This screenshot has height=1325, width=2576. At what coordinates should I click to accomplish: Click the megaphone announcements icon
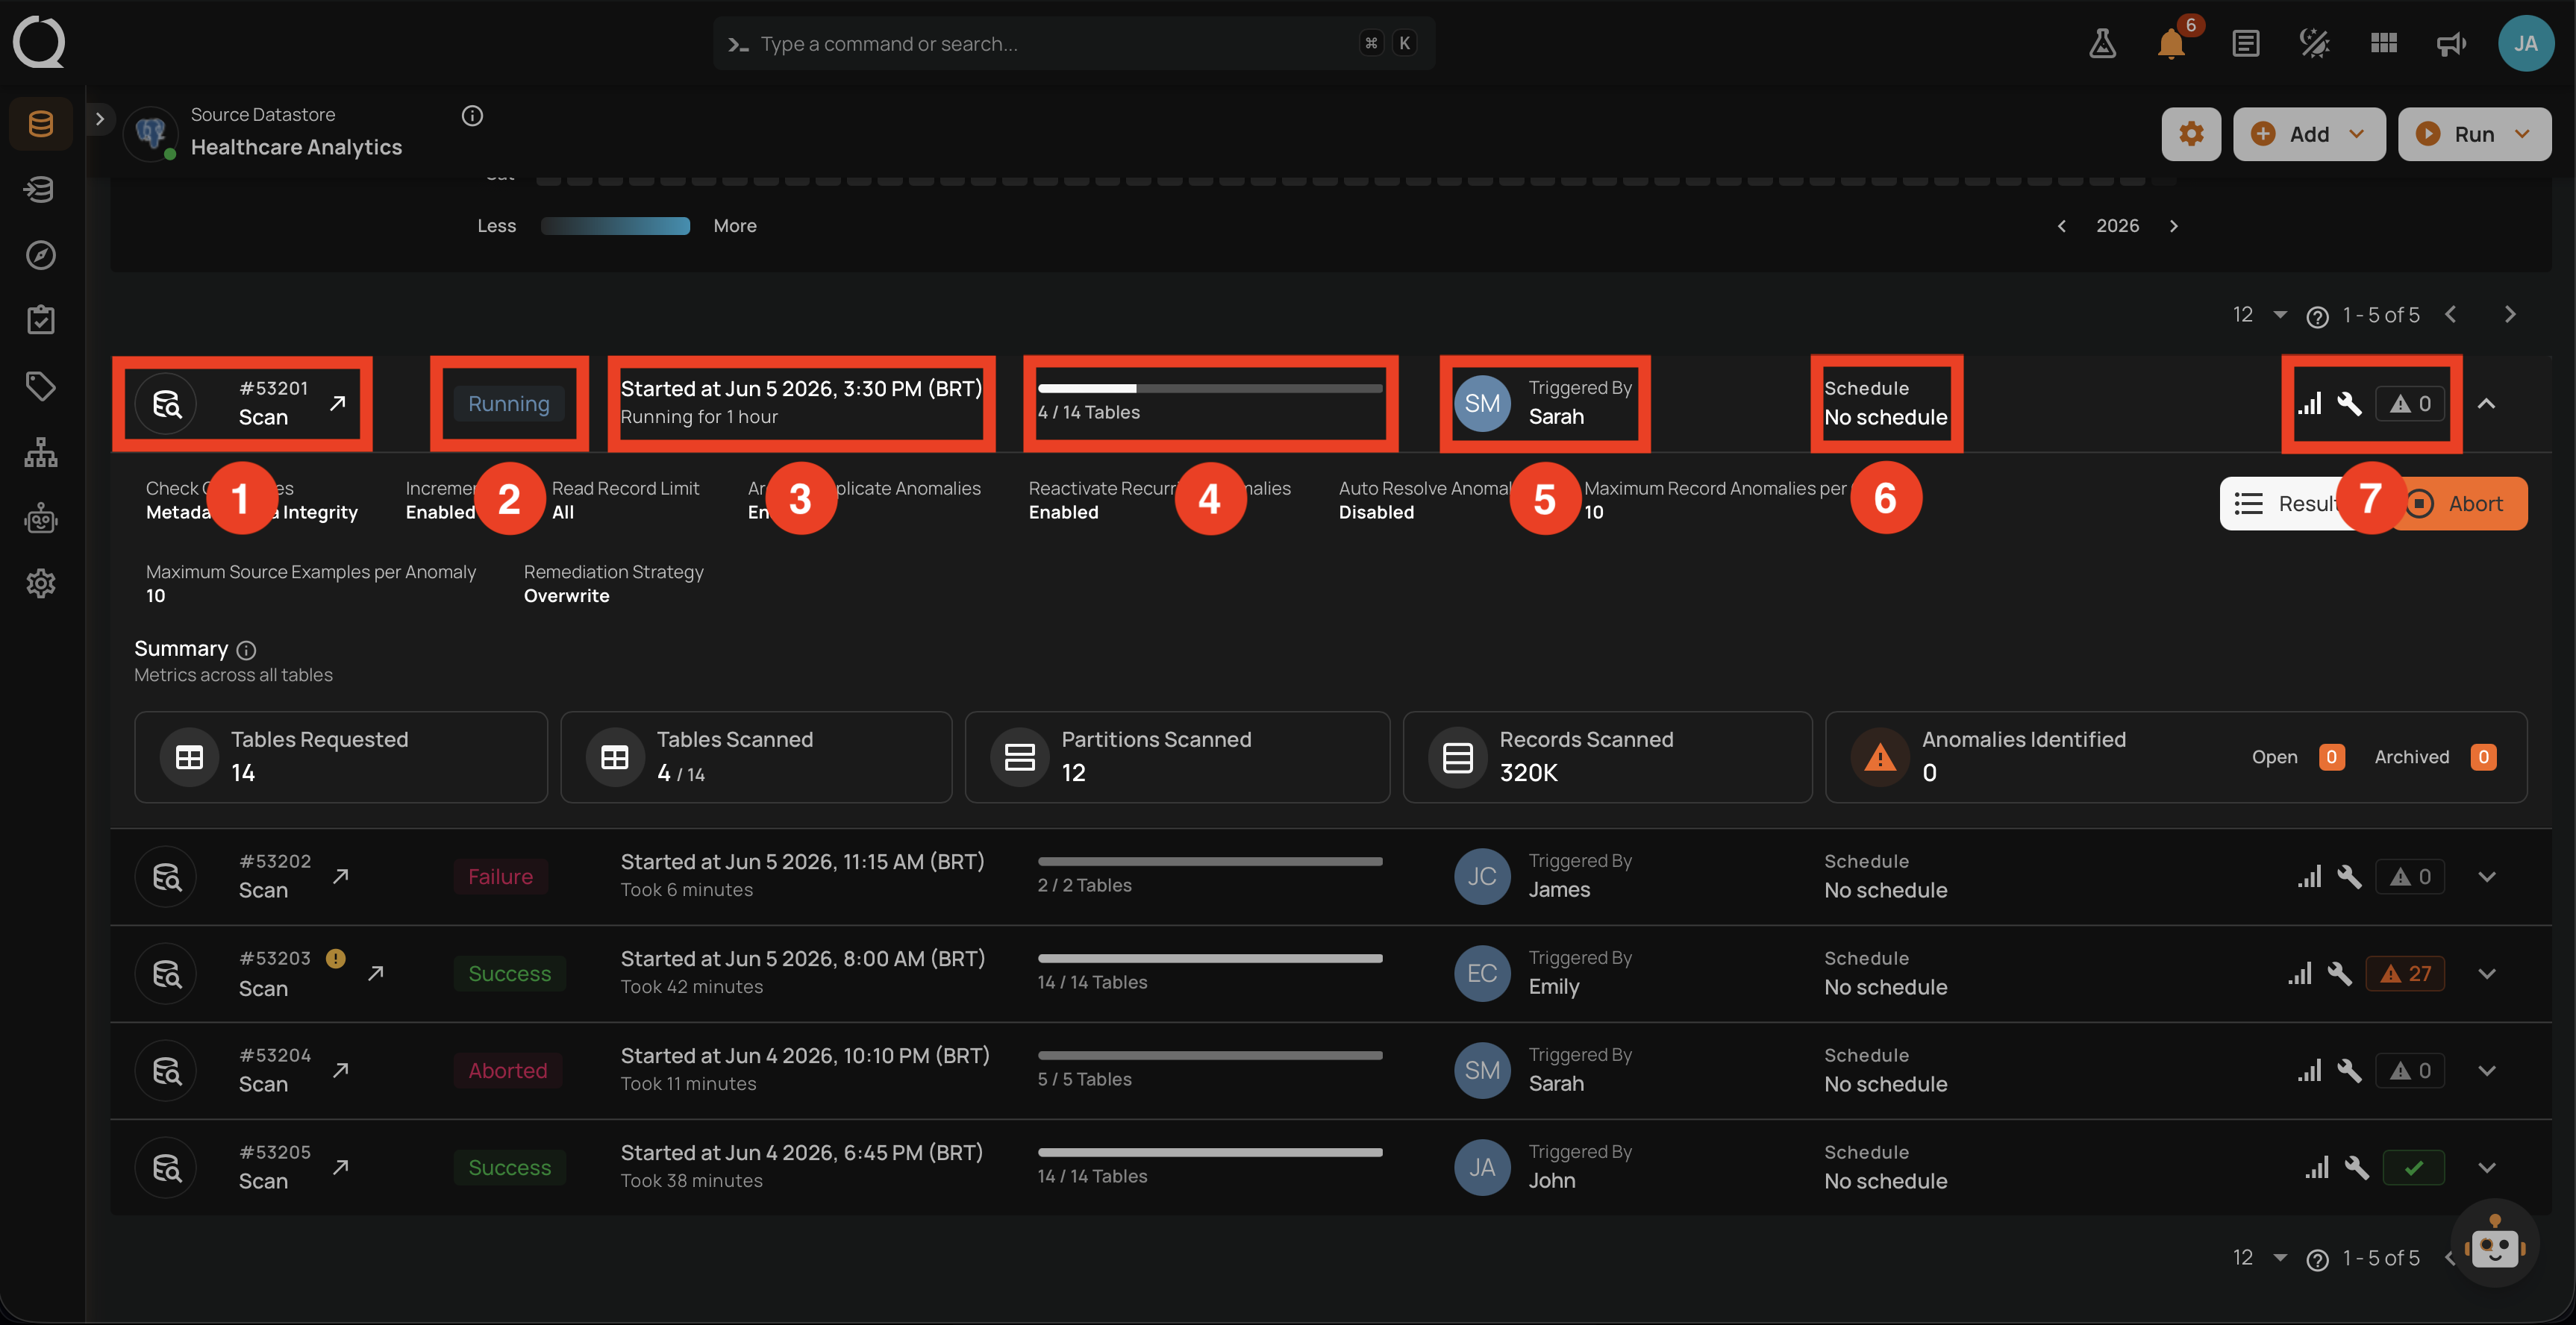2451,43
